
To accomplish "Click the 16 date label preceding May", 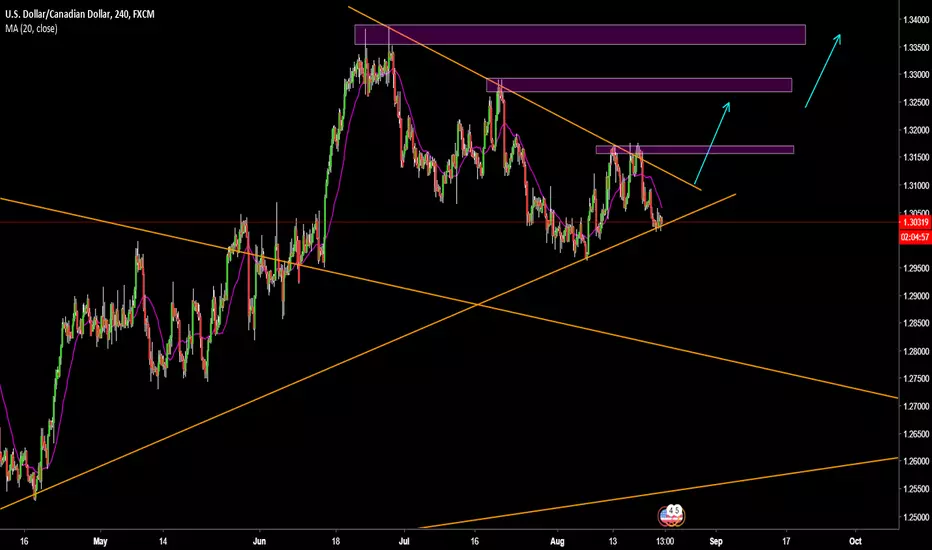I will point(24,542).
